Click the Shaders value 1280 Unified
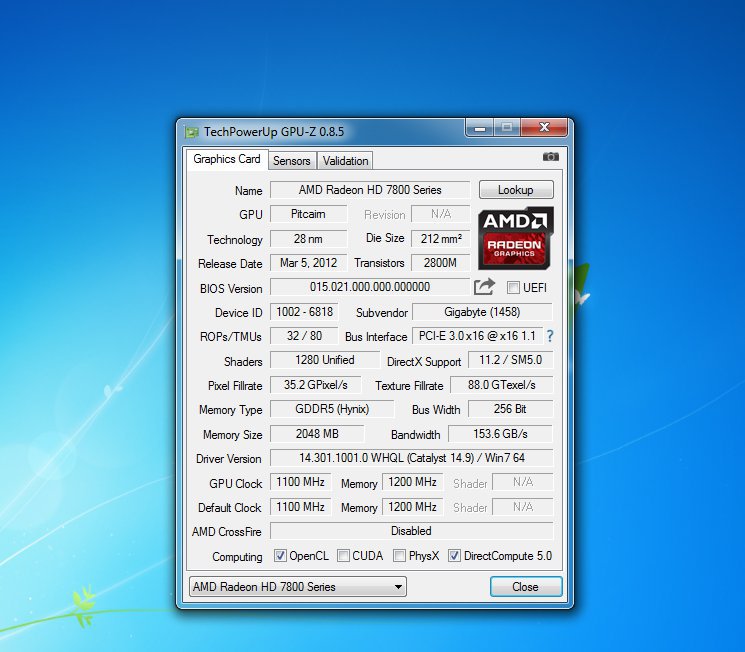The width and height of the screenshot is (745, 652). point(325,360)
